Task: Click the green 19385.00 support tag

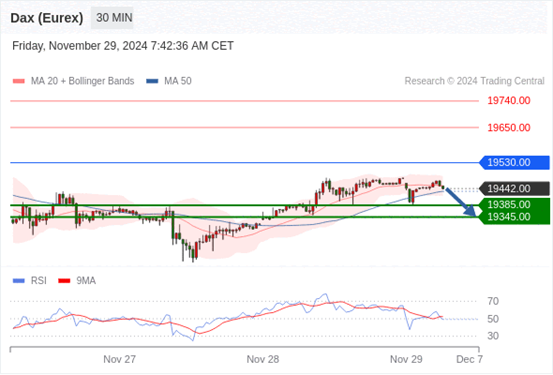Action: point(515,205)
